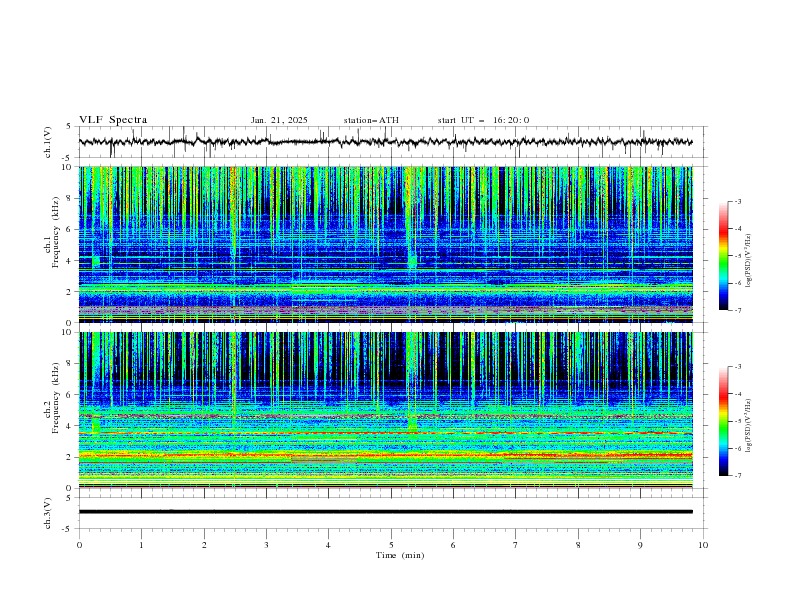This screenshot has width=792, height=612.
Task: Click time axis tick label "8"
Action: 578,545
